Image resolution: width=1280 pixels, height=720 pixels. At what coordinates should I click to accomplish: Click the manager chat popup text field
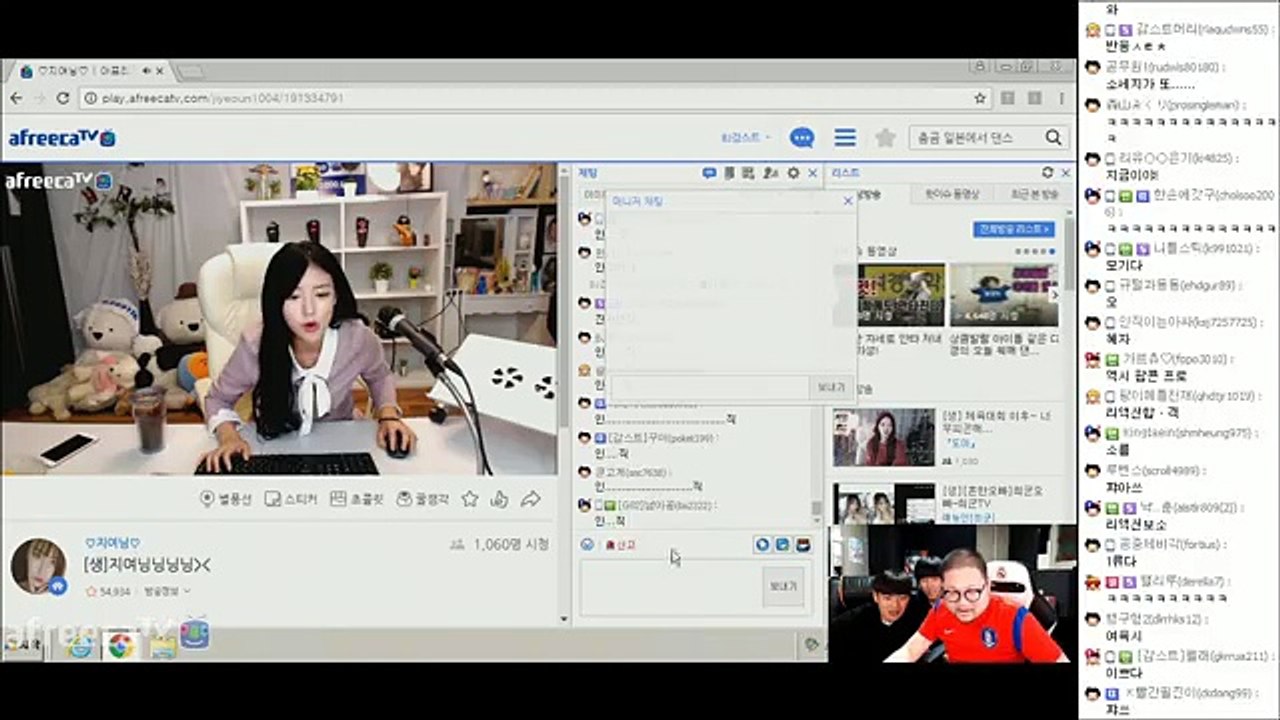(708, 387)
